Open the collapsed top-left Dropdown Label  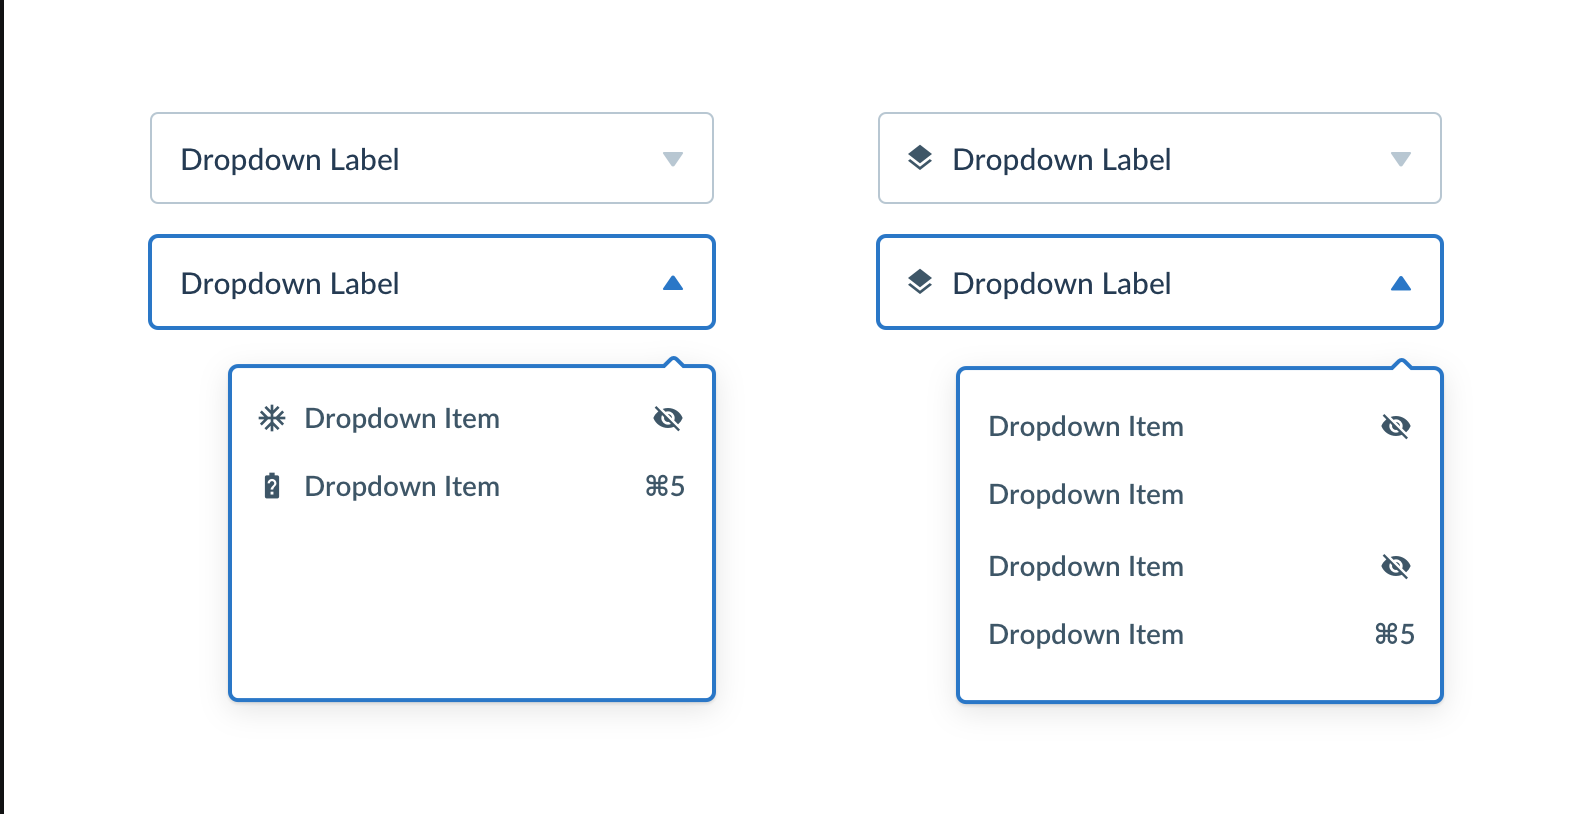431,158
